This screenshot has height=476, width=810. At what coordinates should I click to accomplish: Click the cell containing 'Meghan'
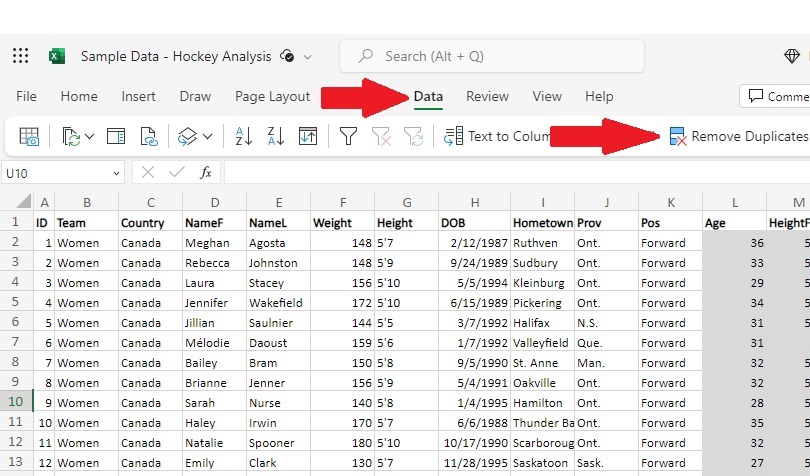214,243
